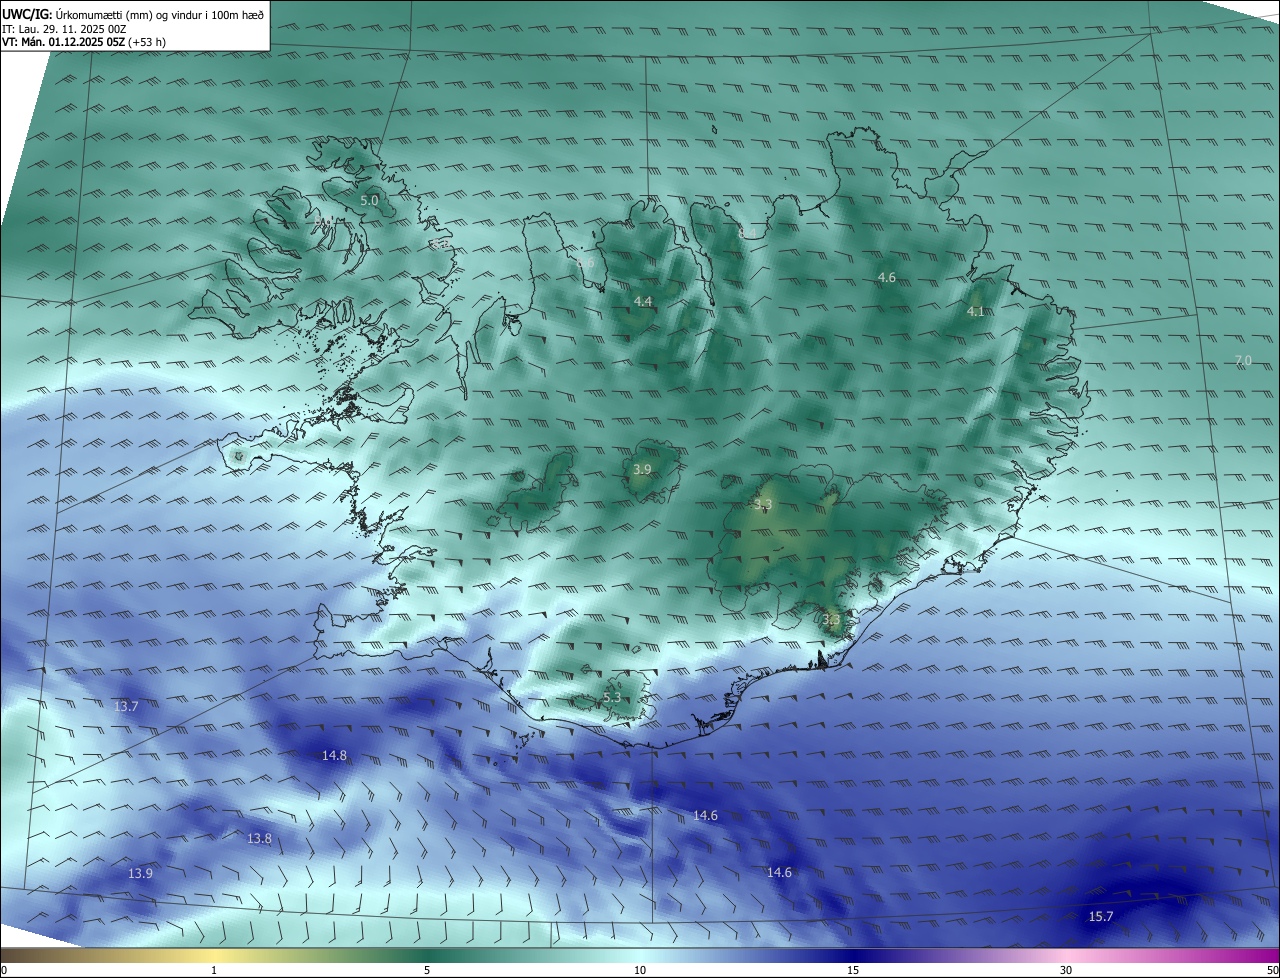Screen dimensions: 1280x978
Task: Click the VT: Mán. 01.12.2025 05Z line
Action: click(84, 42)
